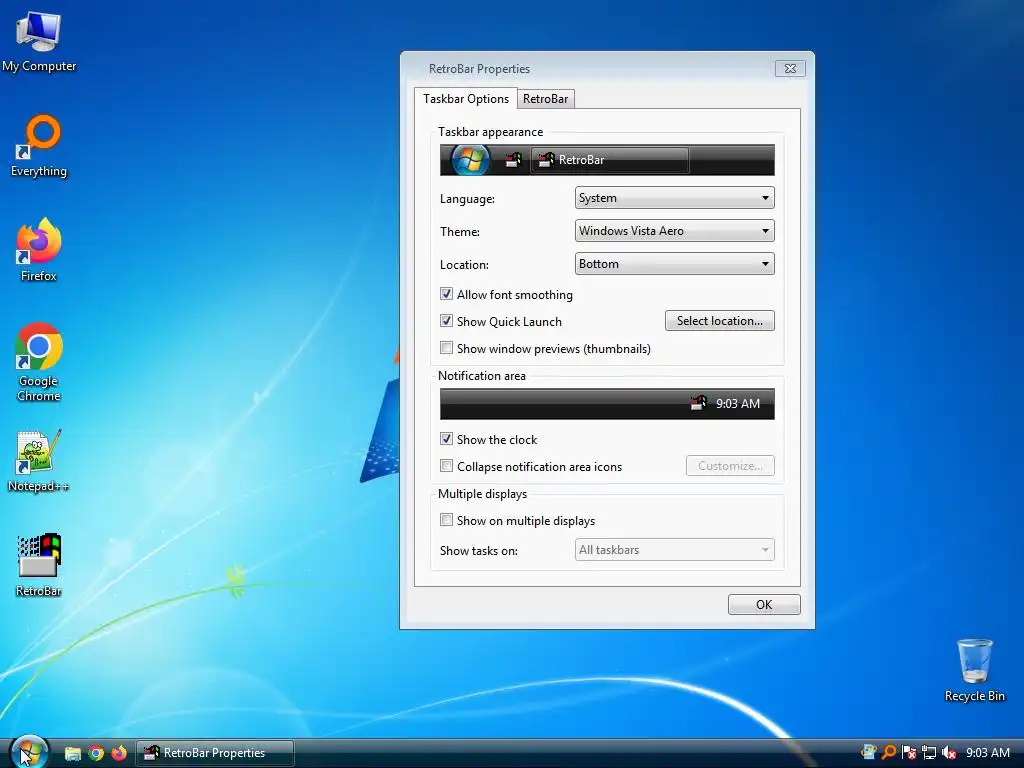Open the Start menu orb
Image resolution: width=1024 pixels, height=768 pixels.
pyautogui.click(x=29, y=752)
